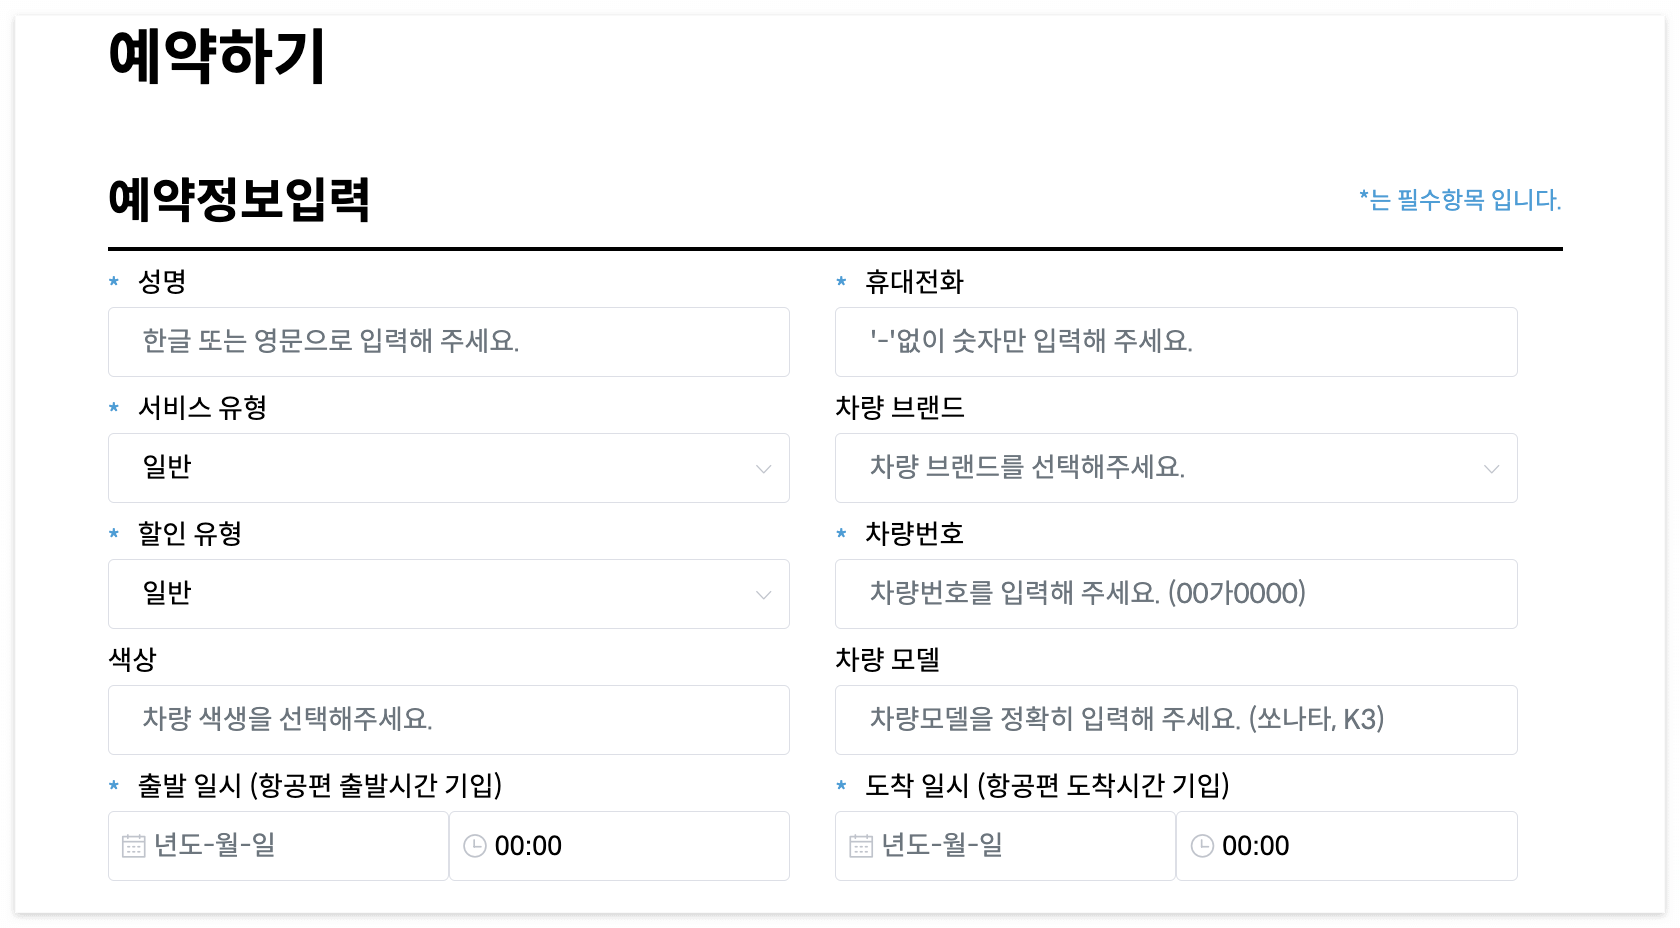Viewport: 1680px width, 928px height.
Task: Click the 성명 name input field
Action: tap(448, 342)
